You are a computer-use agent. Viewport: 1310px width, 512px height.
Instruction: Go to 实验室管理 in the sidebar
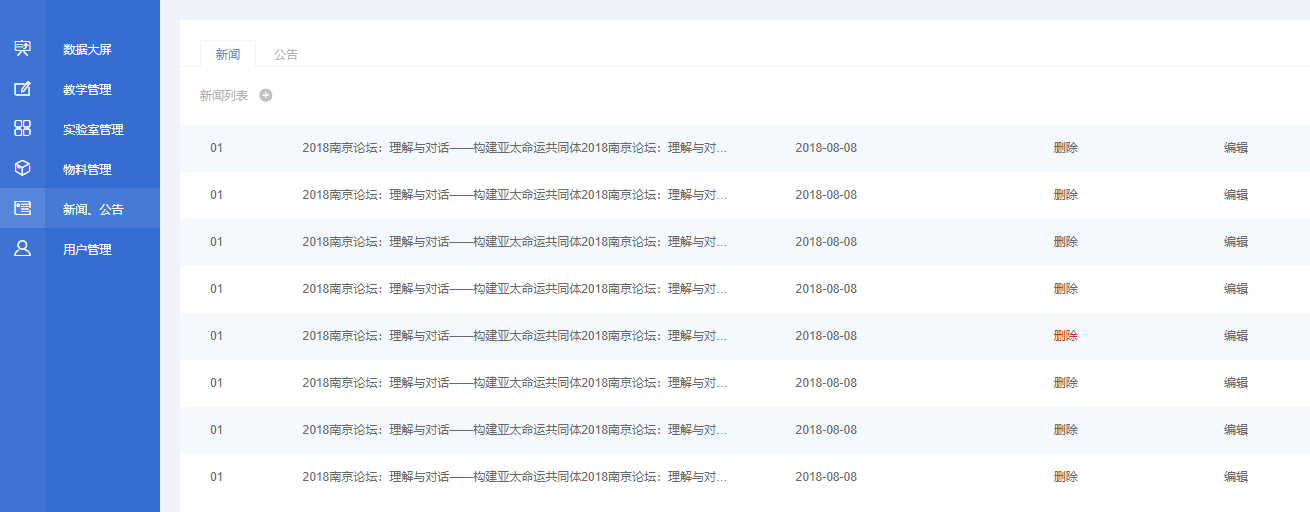click(x=80, y=129)
